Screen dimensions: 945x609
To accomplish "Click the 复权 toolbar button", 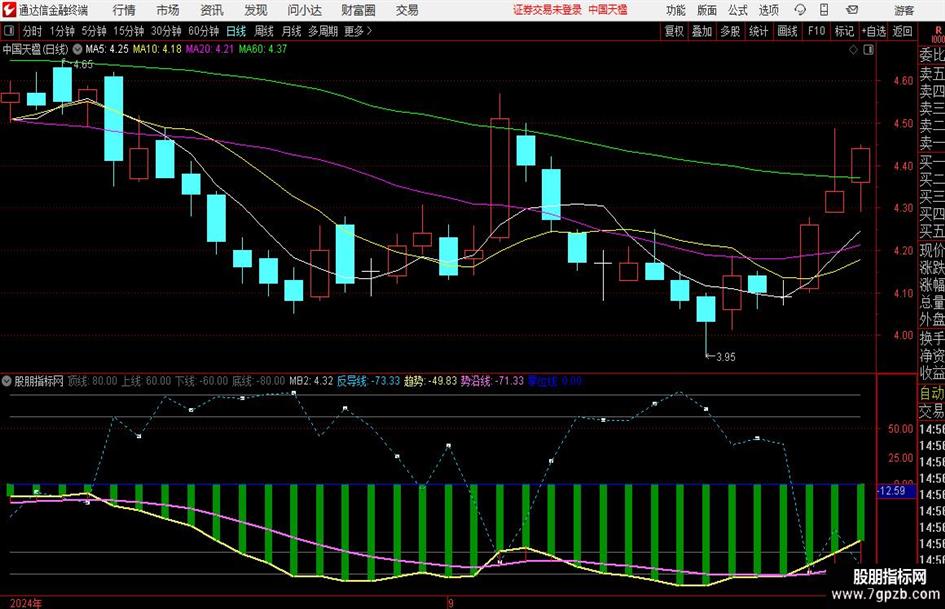I will point(674,31).
